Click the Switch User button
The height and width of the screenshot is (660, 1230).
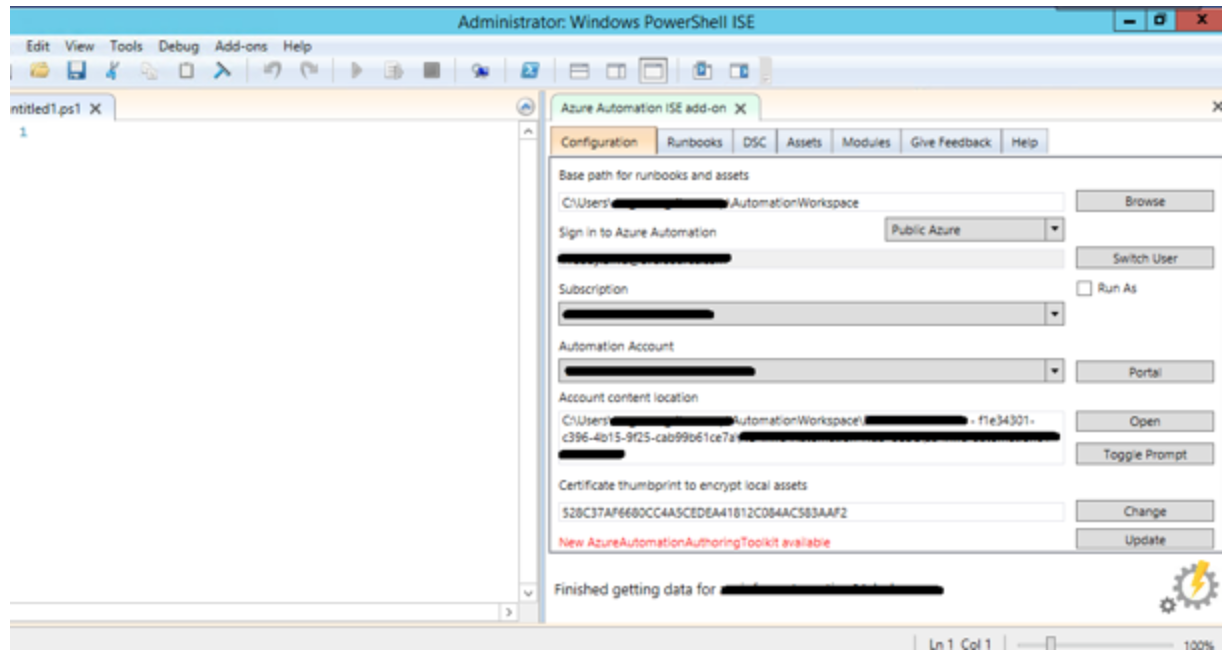coord(1144,258)
